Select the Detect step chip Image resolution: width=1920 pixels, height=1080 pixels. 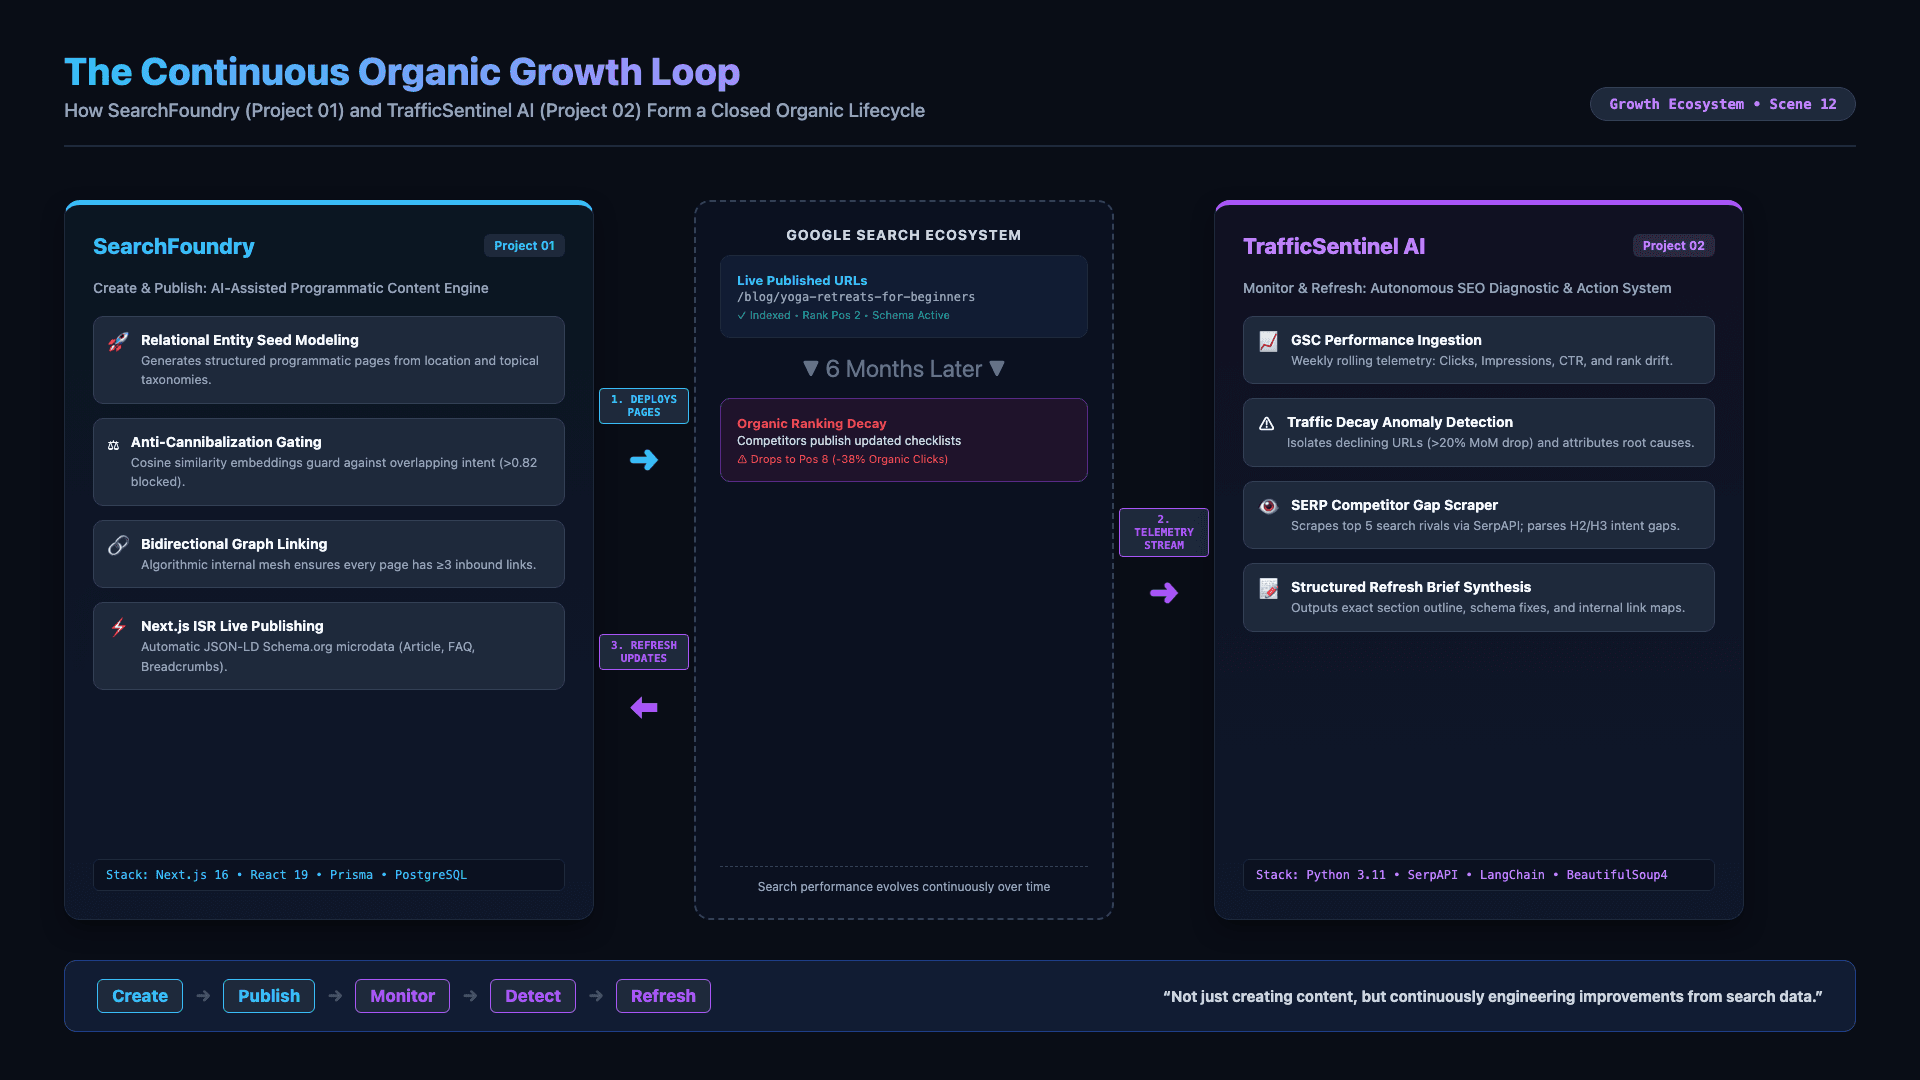pyautogui.click(x=533, y=996)
